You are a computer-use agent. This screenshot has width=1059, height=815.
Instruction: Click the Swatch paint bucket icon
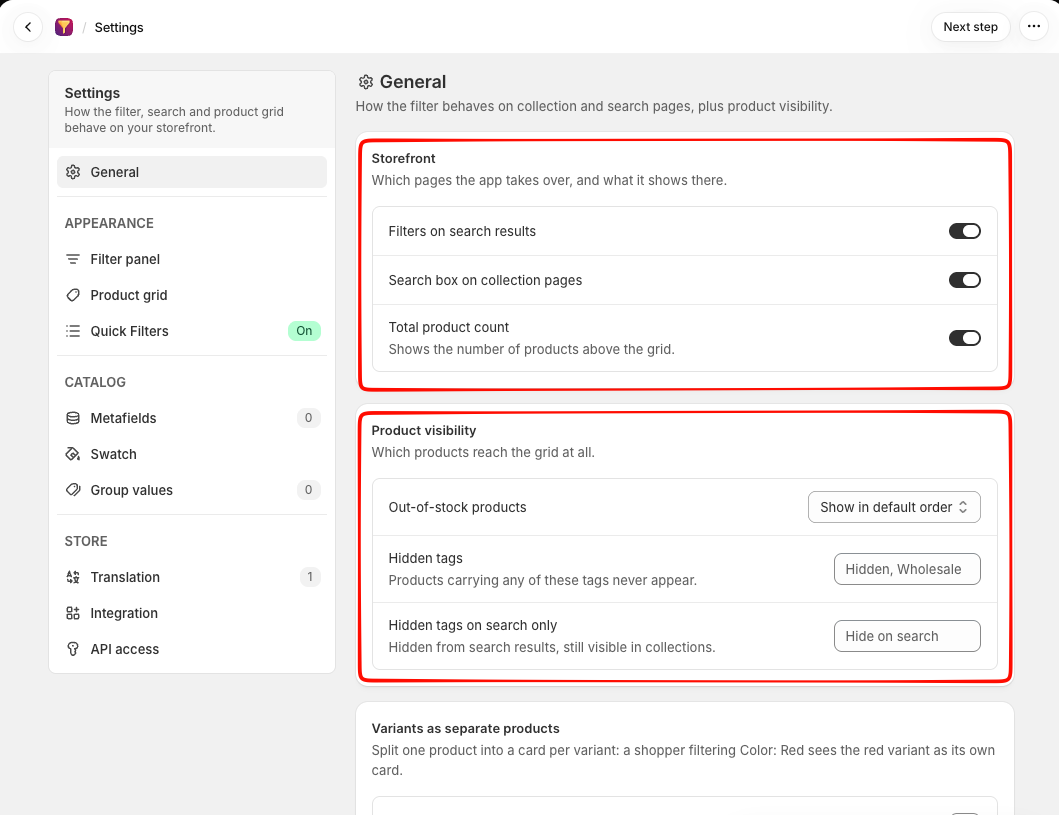[x=73, y=454]
